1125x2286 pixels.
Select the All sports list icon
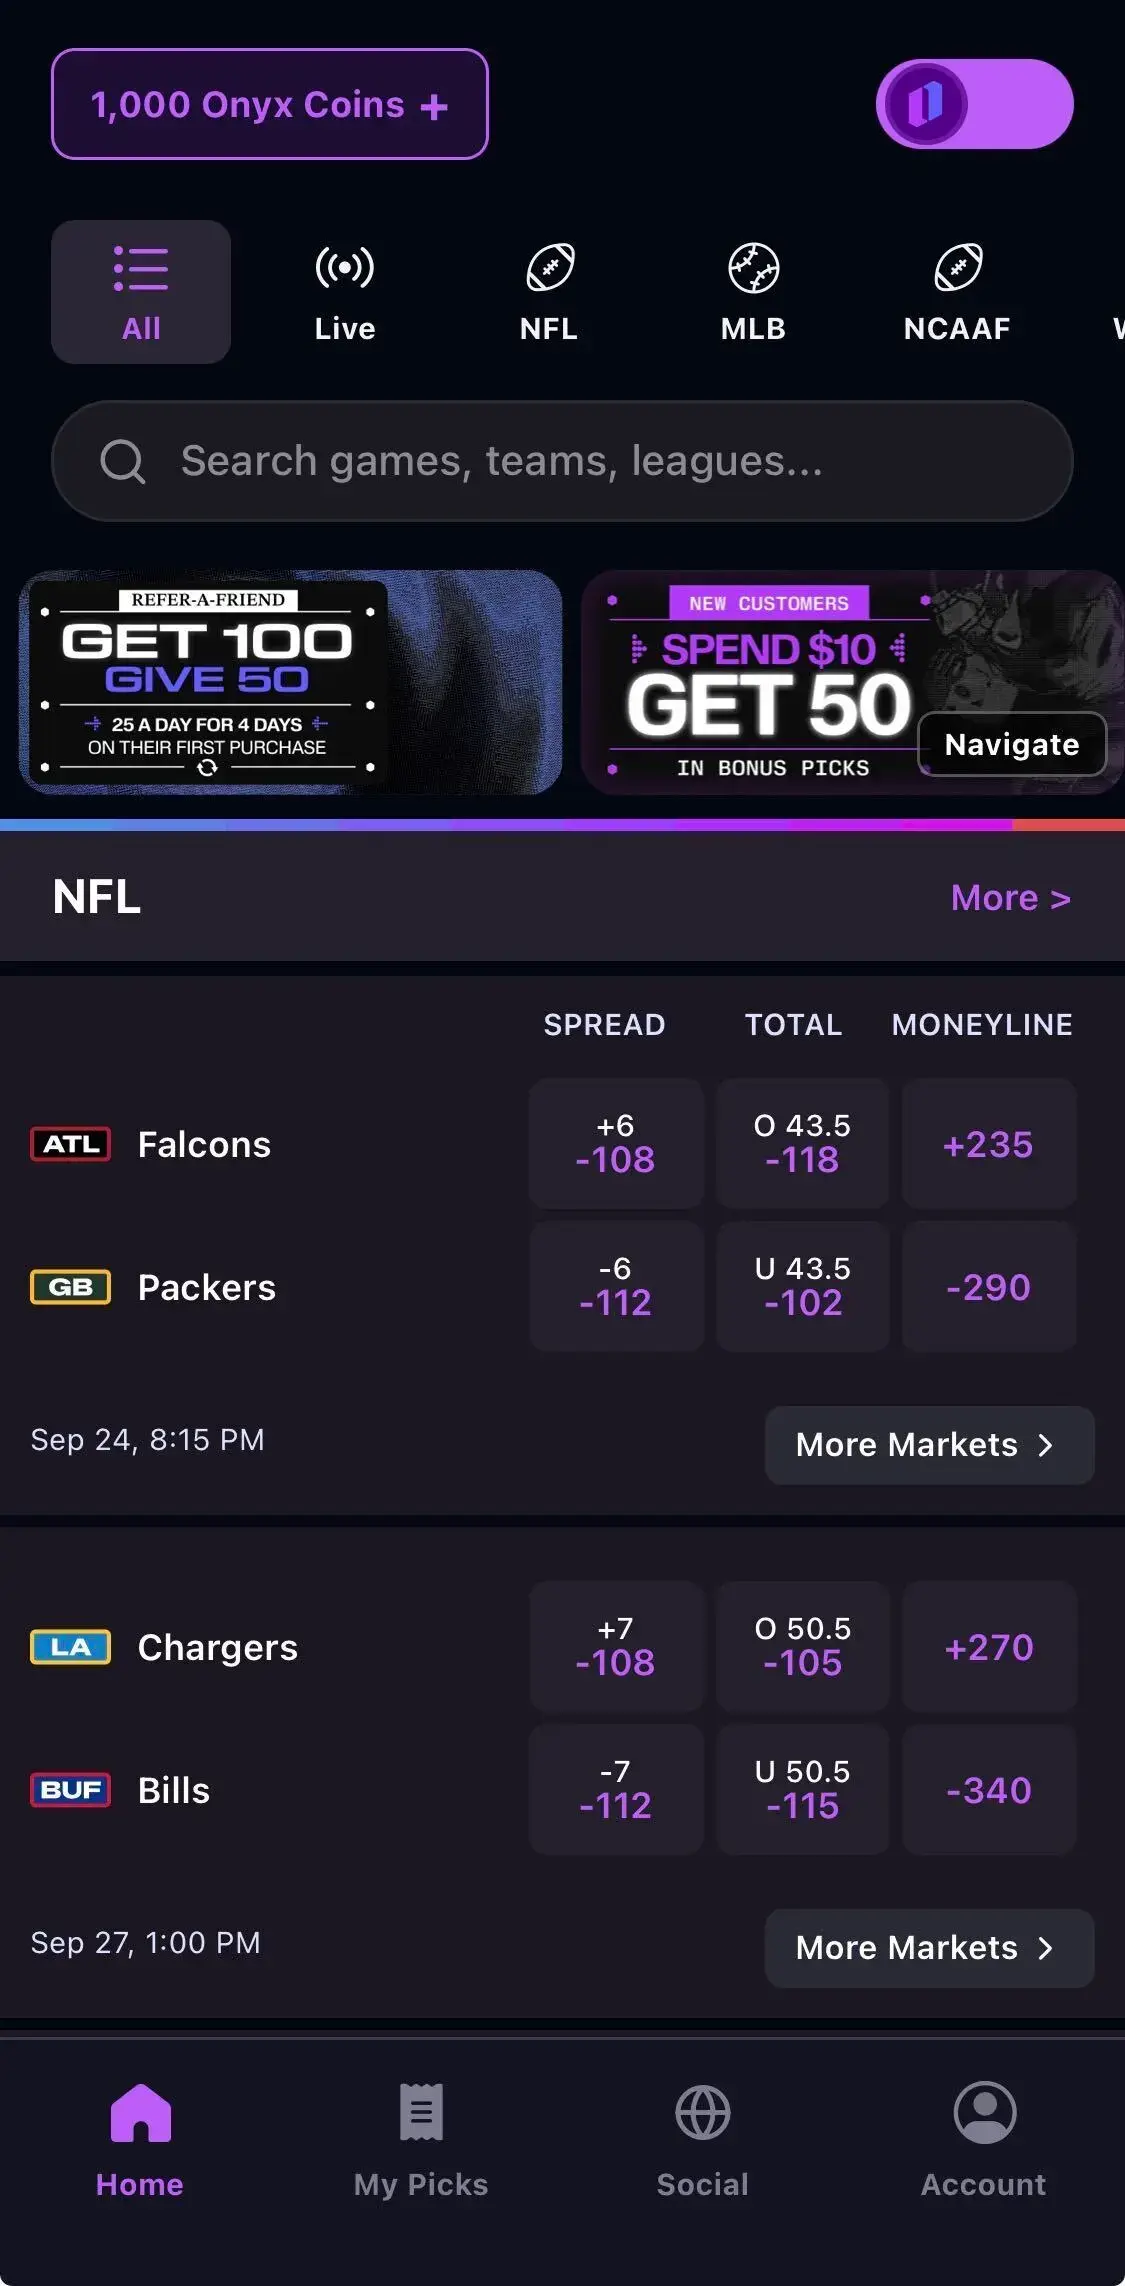141,269
